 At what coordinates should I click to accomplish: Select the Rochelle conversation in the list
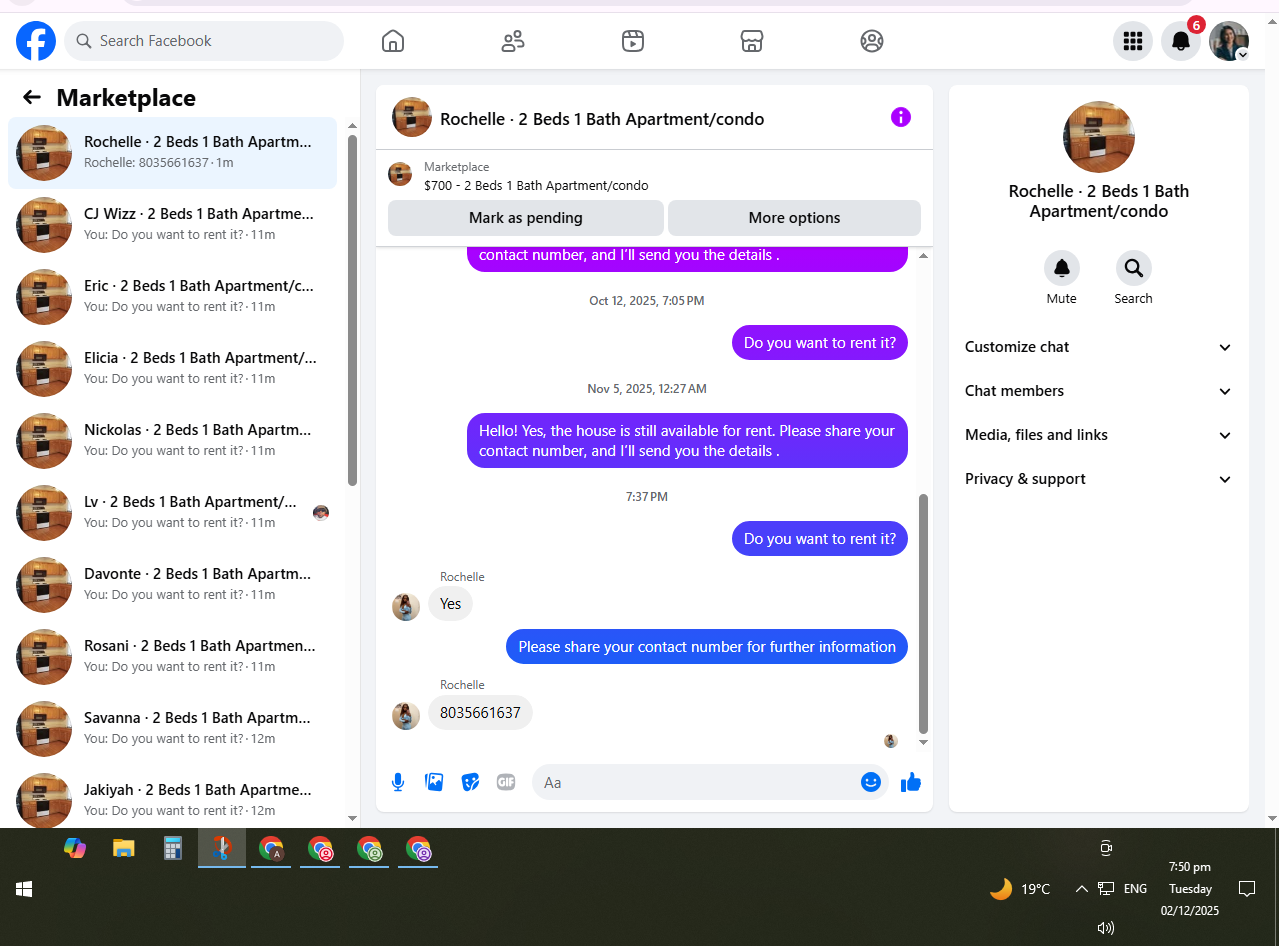[173, 153]
